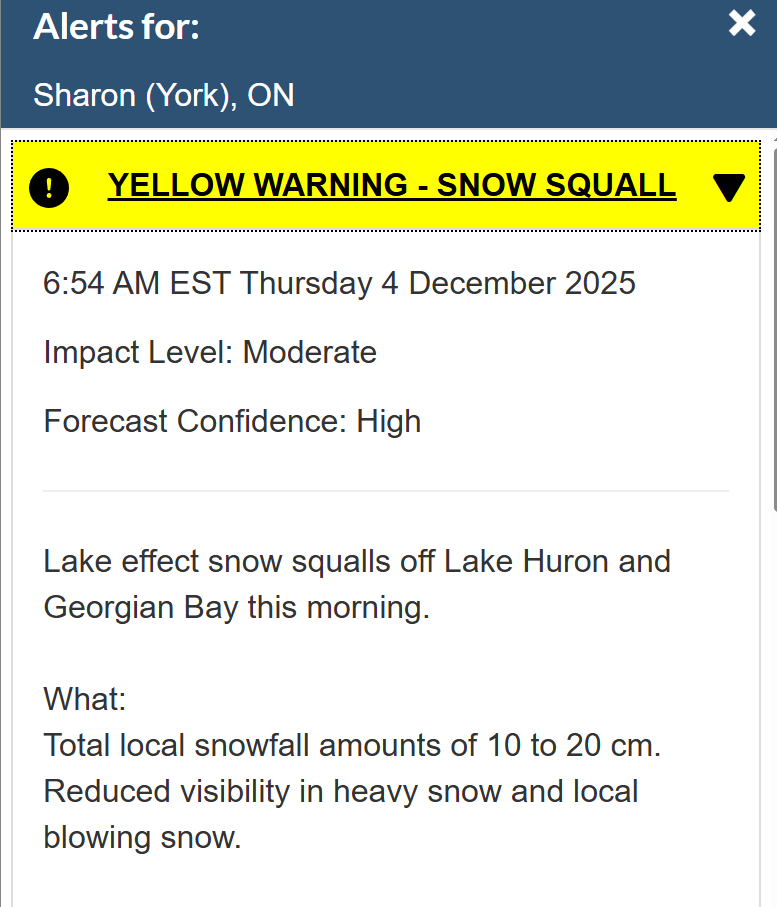Click the "What:" section label

(85, 699)
